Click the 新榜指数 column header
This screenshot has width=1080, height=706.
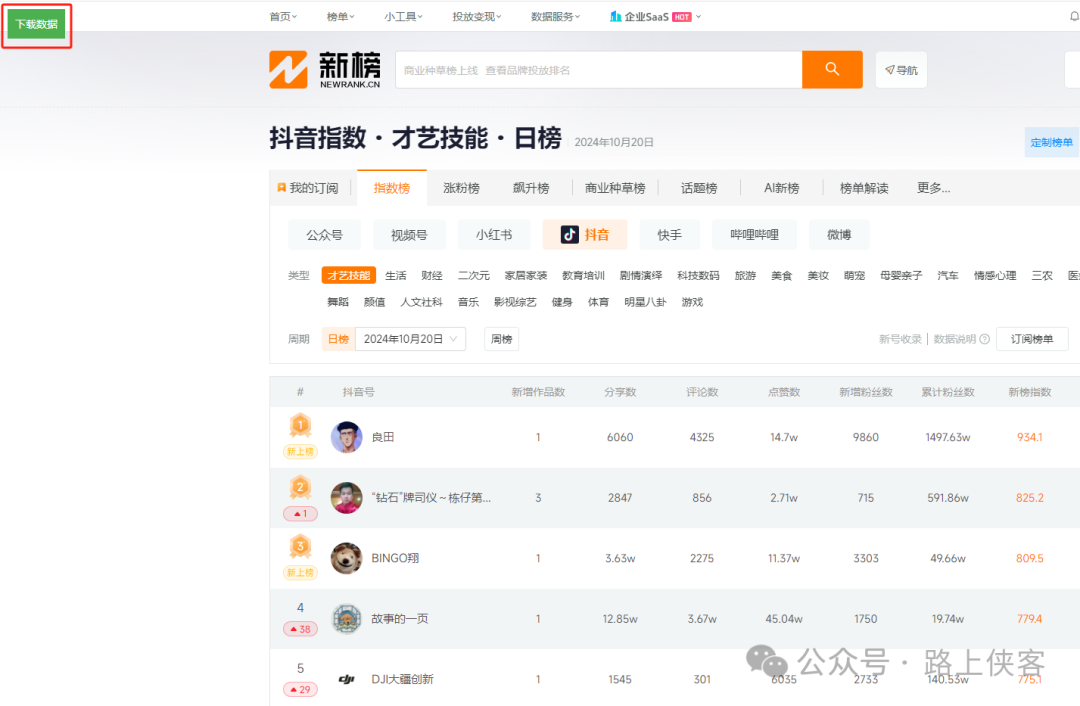pyautogui.click(x=1030, y=392)
